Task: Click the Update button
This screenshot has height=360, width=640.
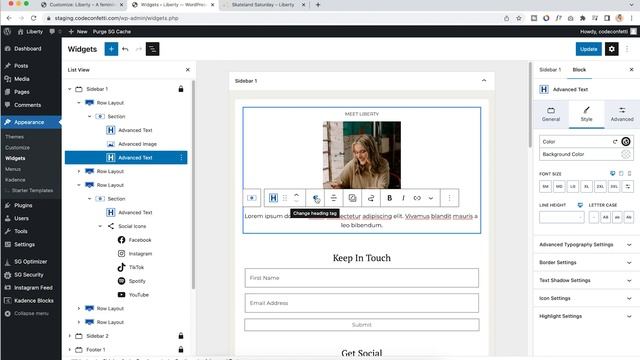Action: [x=589, y=49]
